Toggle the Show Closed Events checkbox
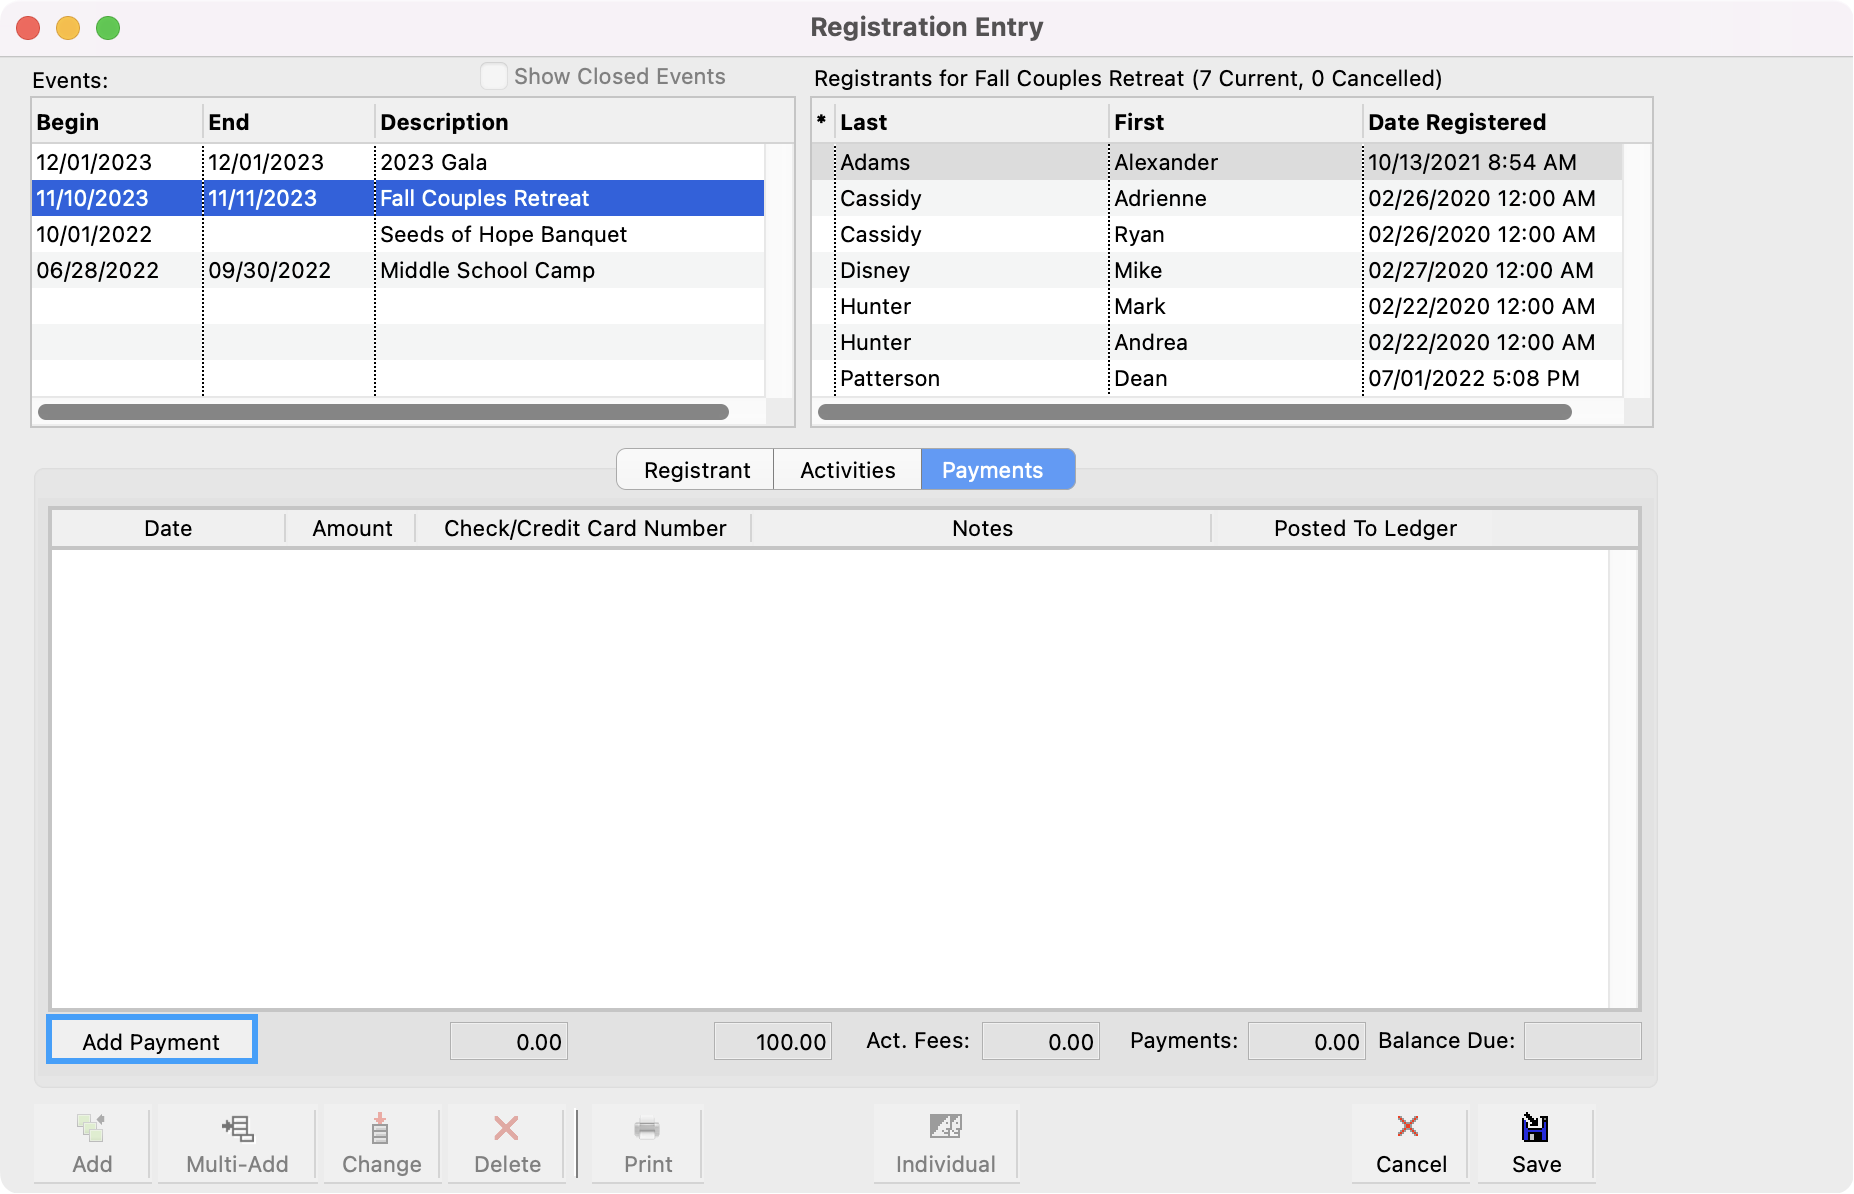1854x1194 pixels. (494, 77)
